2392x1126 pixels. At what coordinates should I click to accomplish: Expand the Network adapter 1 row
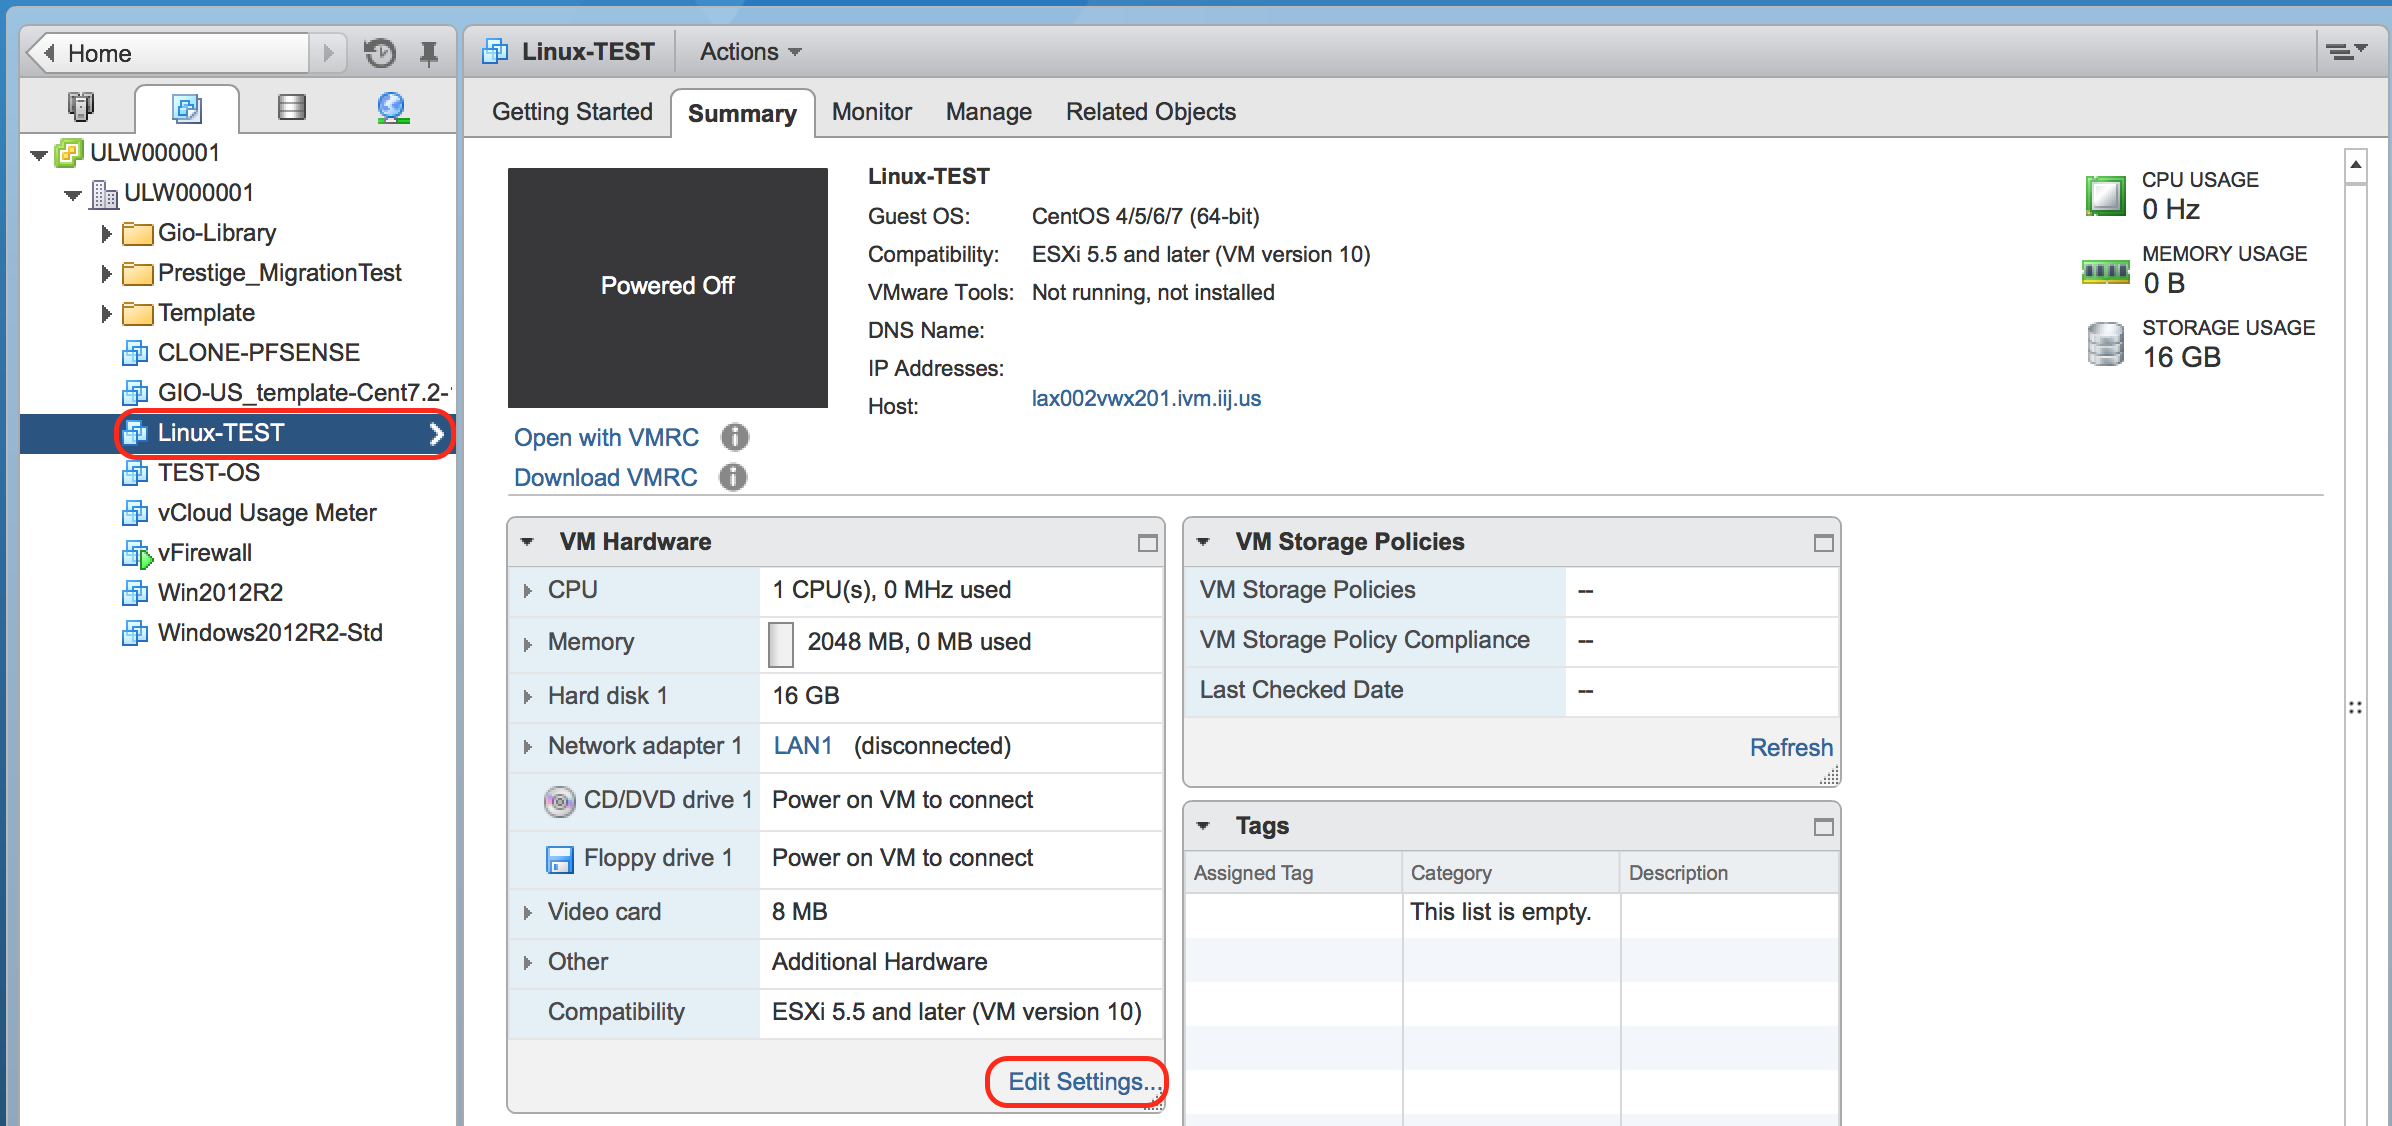[527, 747]
